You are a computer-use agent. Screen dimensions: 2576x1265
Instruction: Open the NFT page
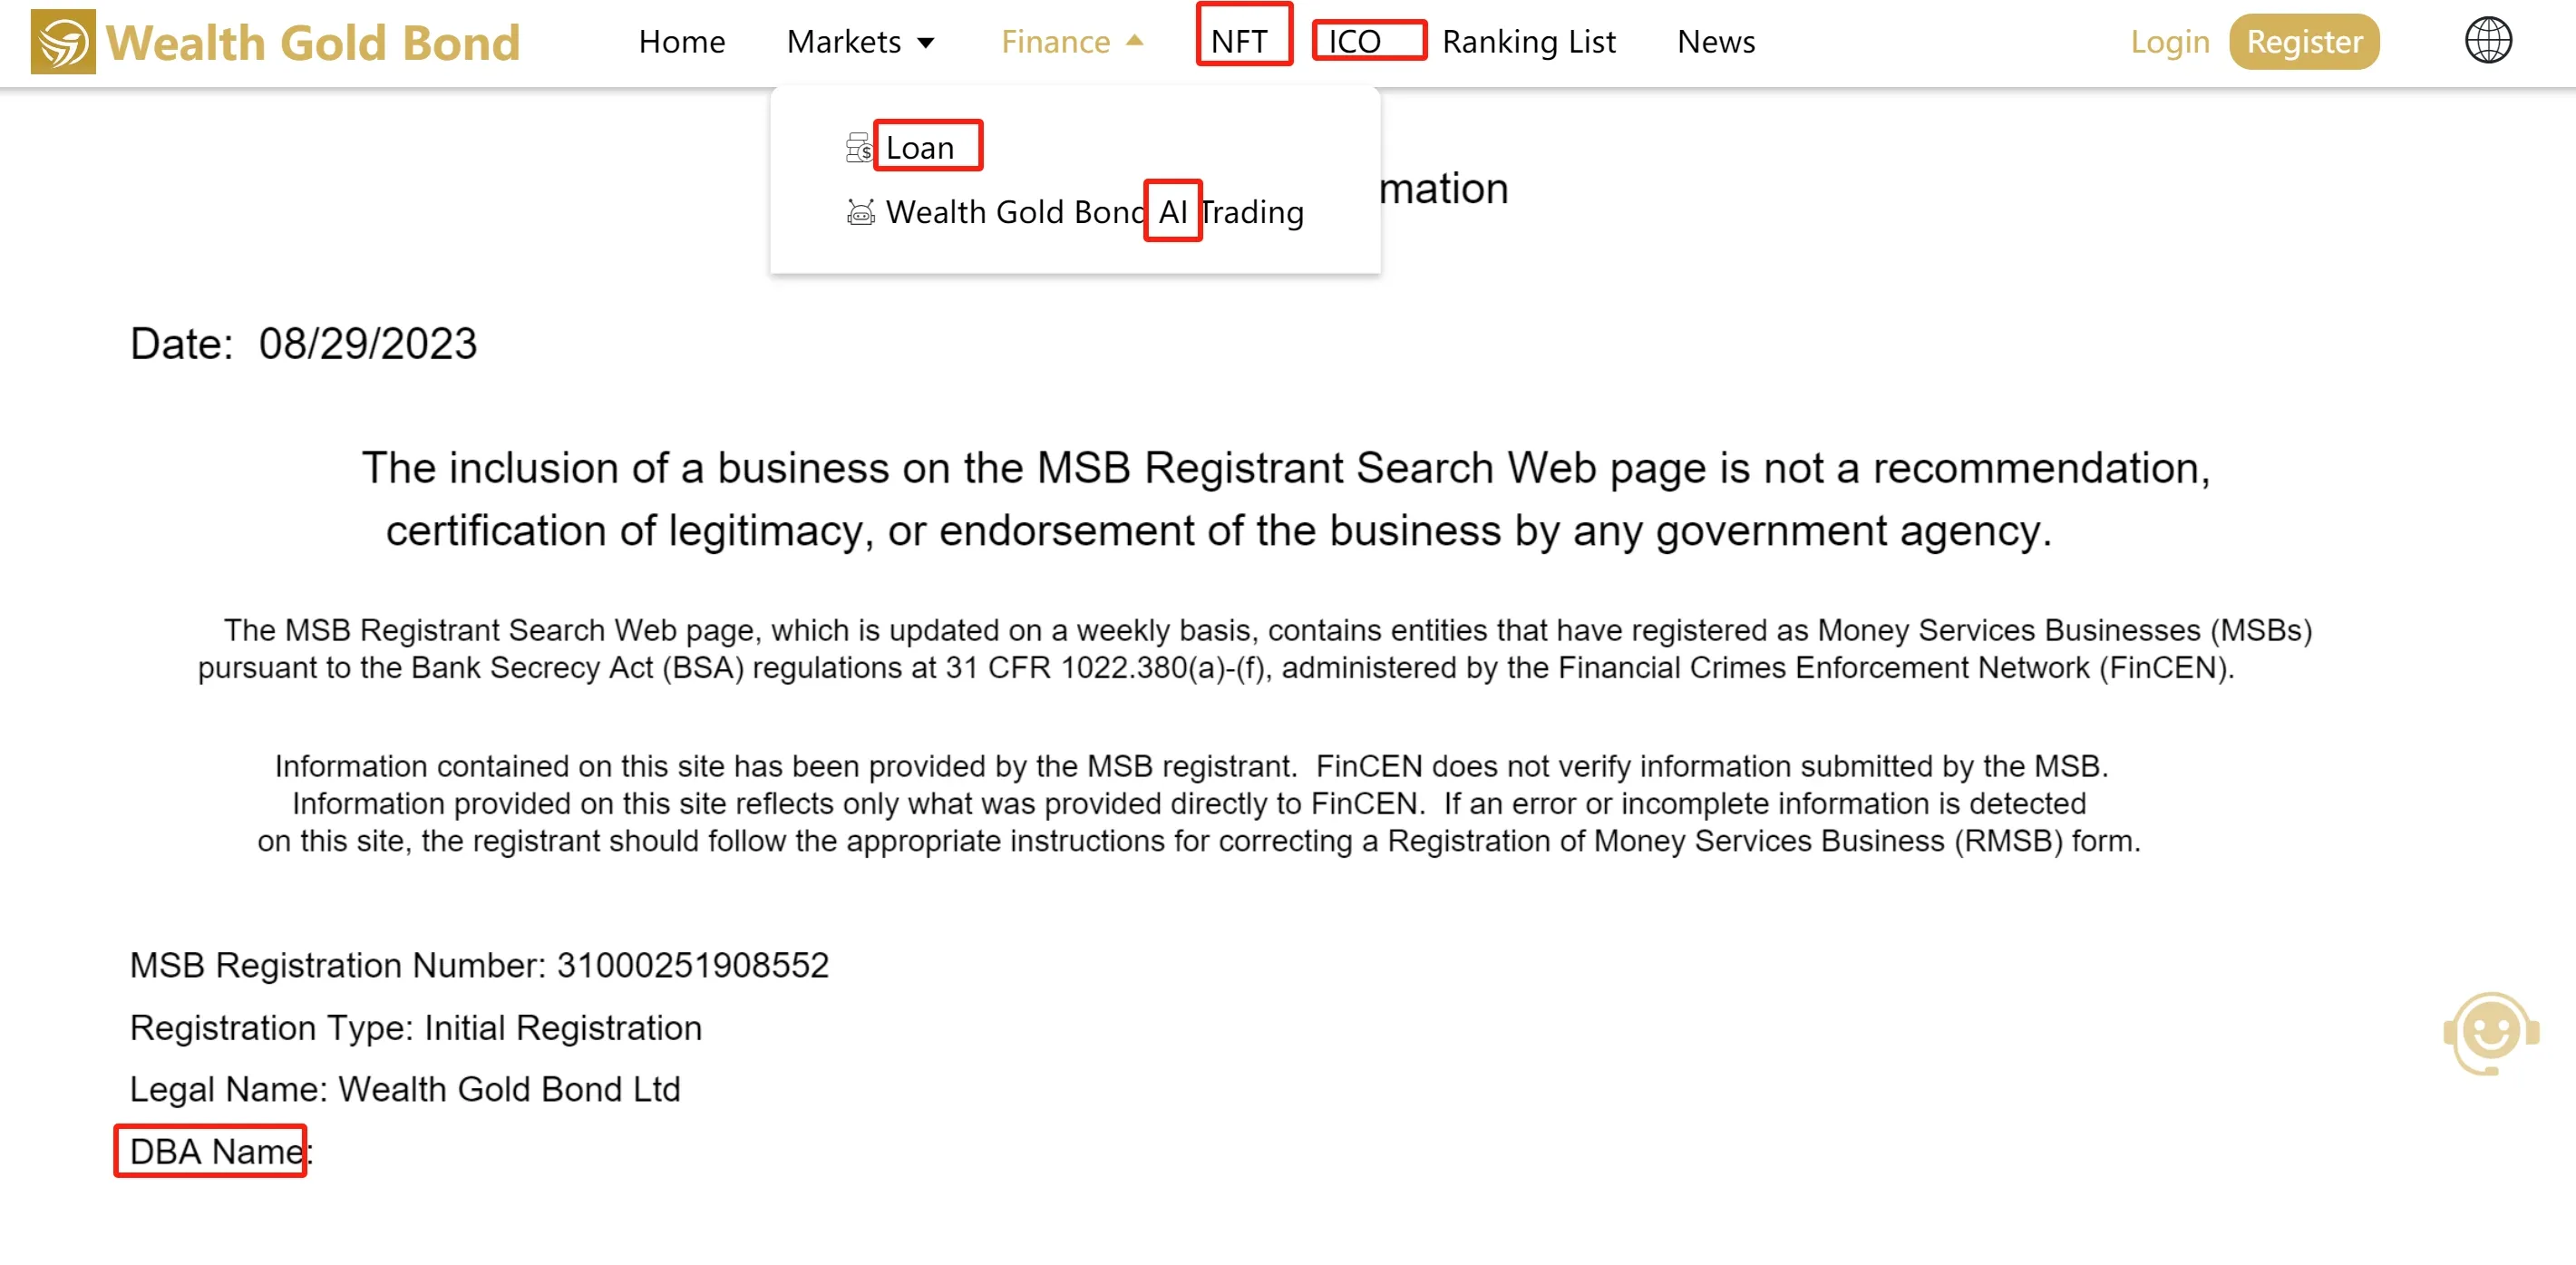click(x=1239, y=42)
